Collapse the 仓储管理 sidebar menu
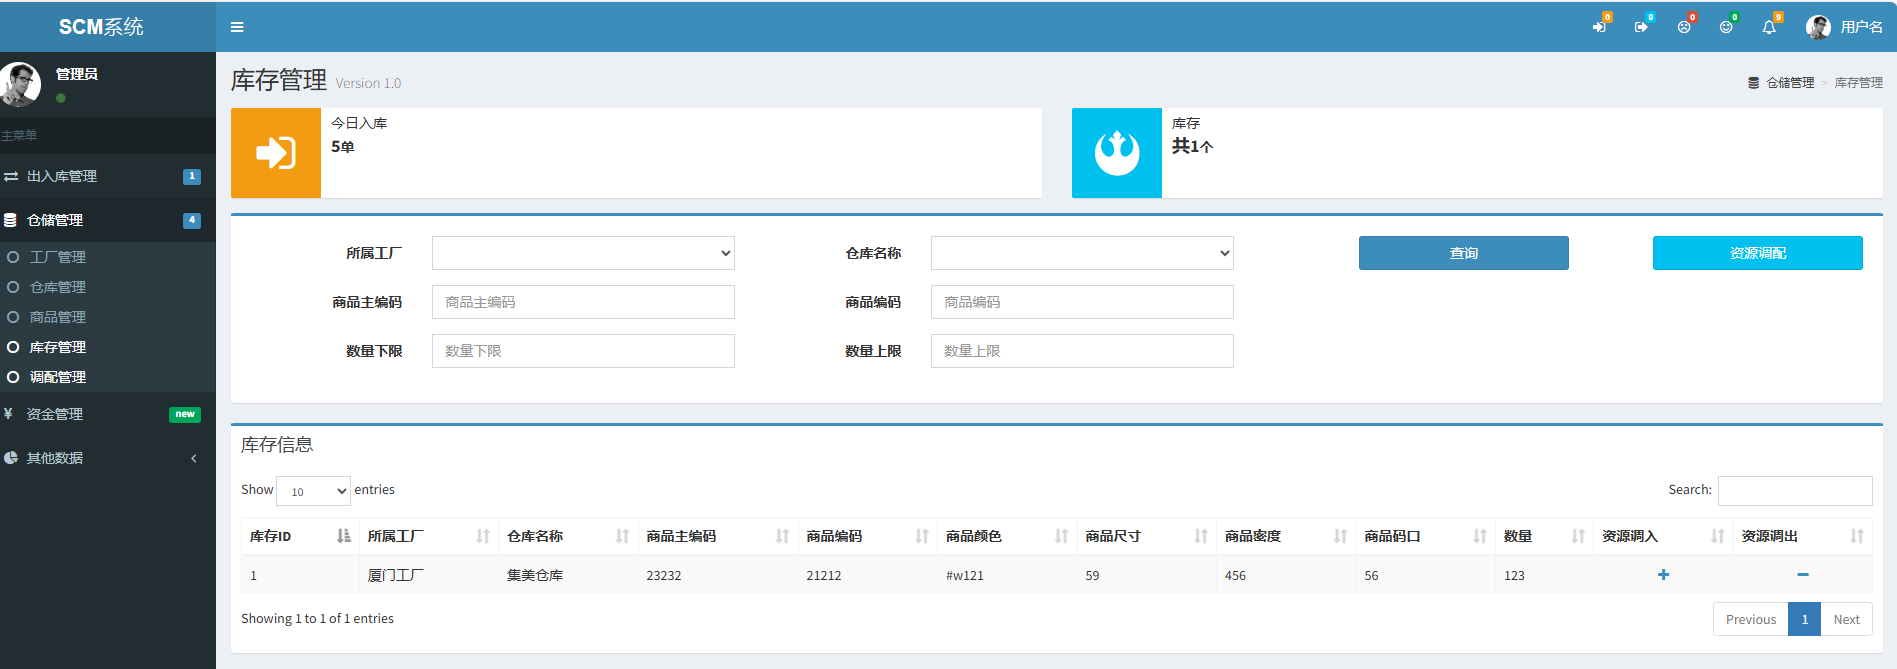This screenshot has width=1897, height=669. coord(107,220)
